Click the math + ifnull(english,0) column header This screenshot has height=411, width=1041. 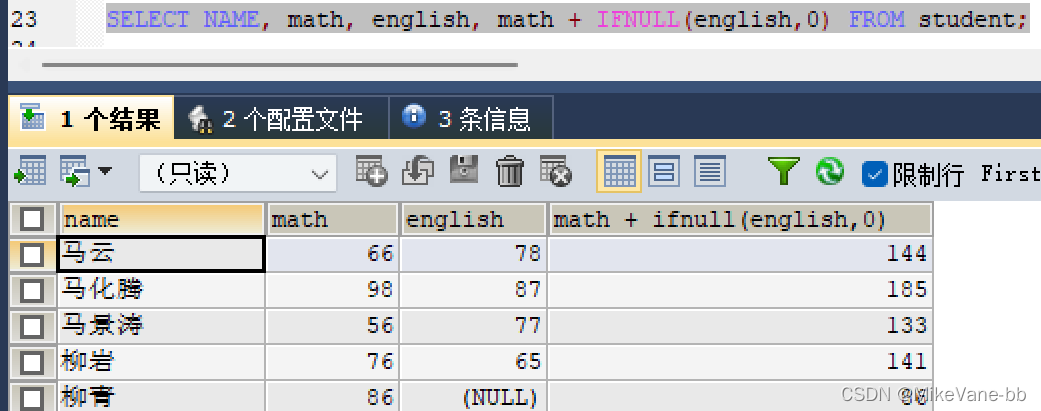pyautogui.click(x=740, y=219)
